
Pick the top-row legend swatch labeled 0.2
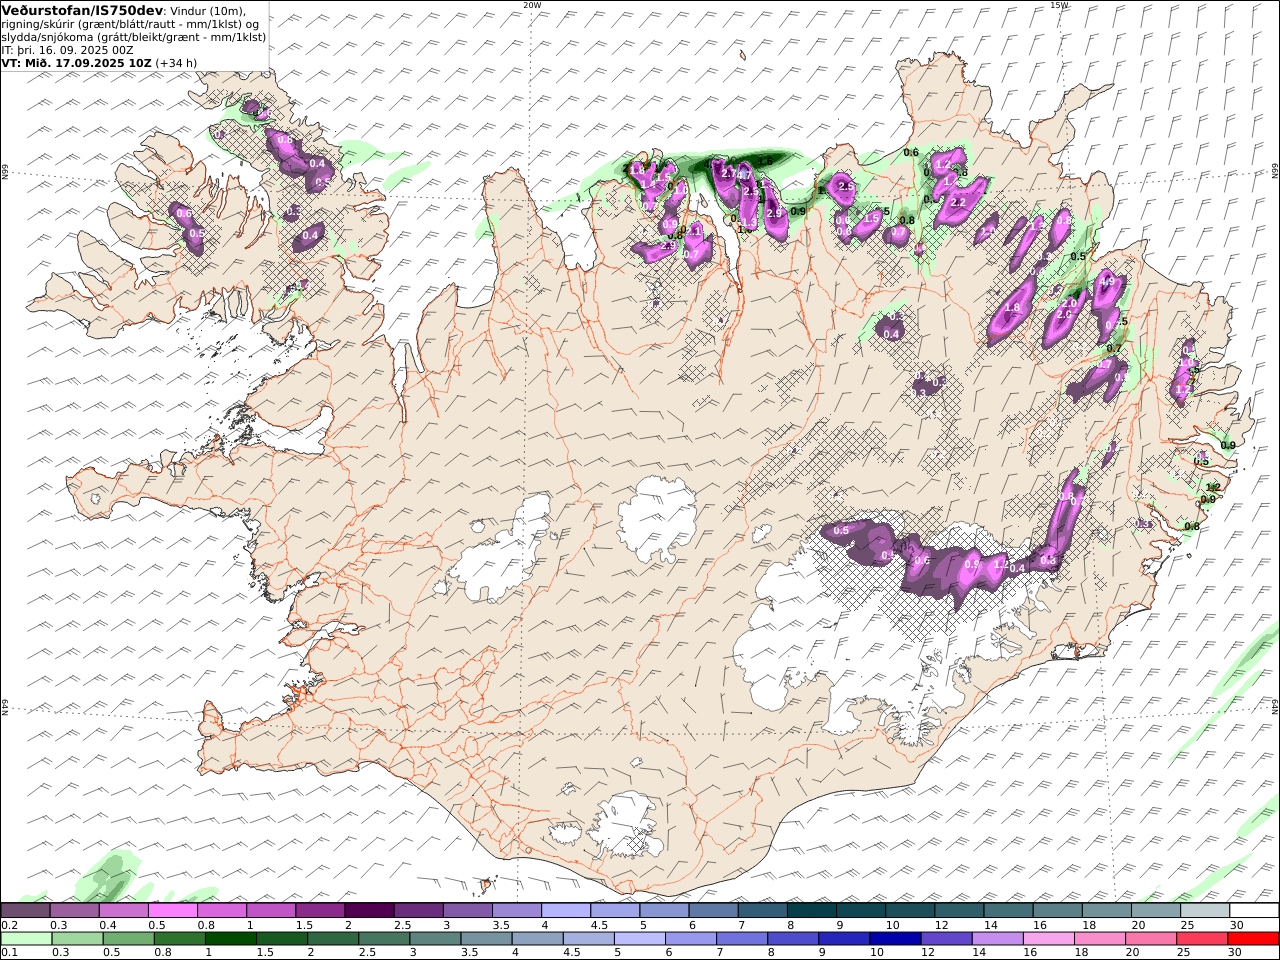25,911
